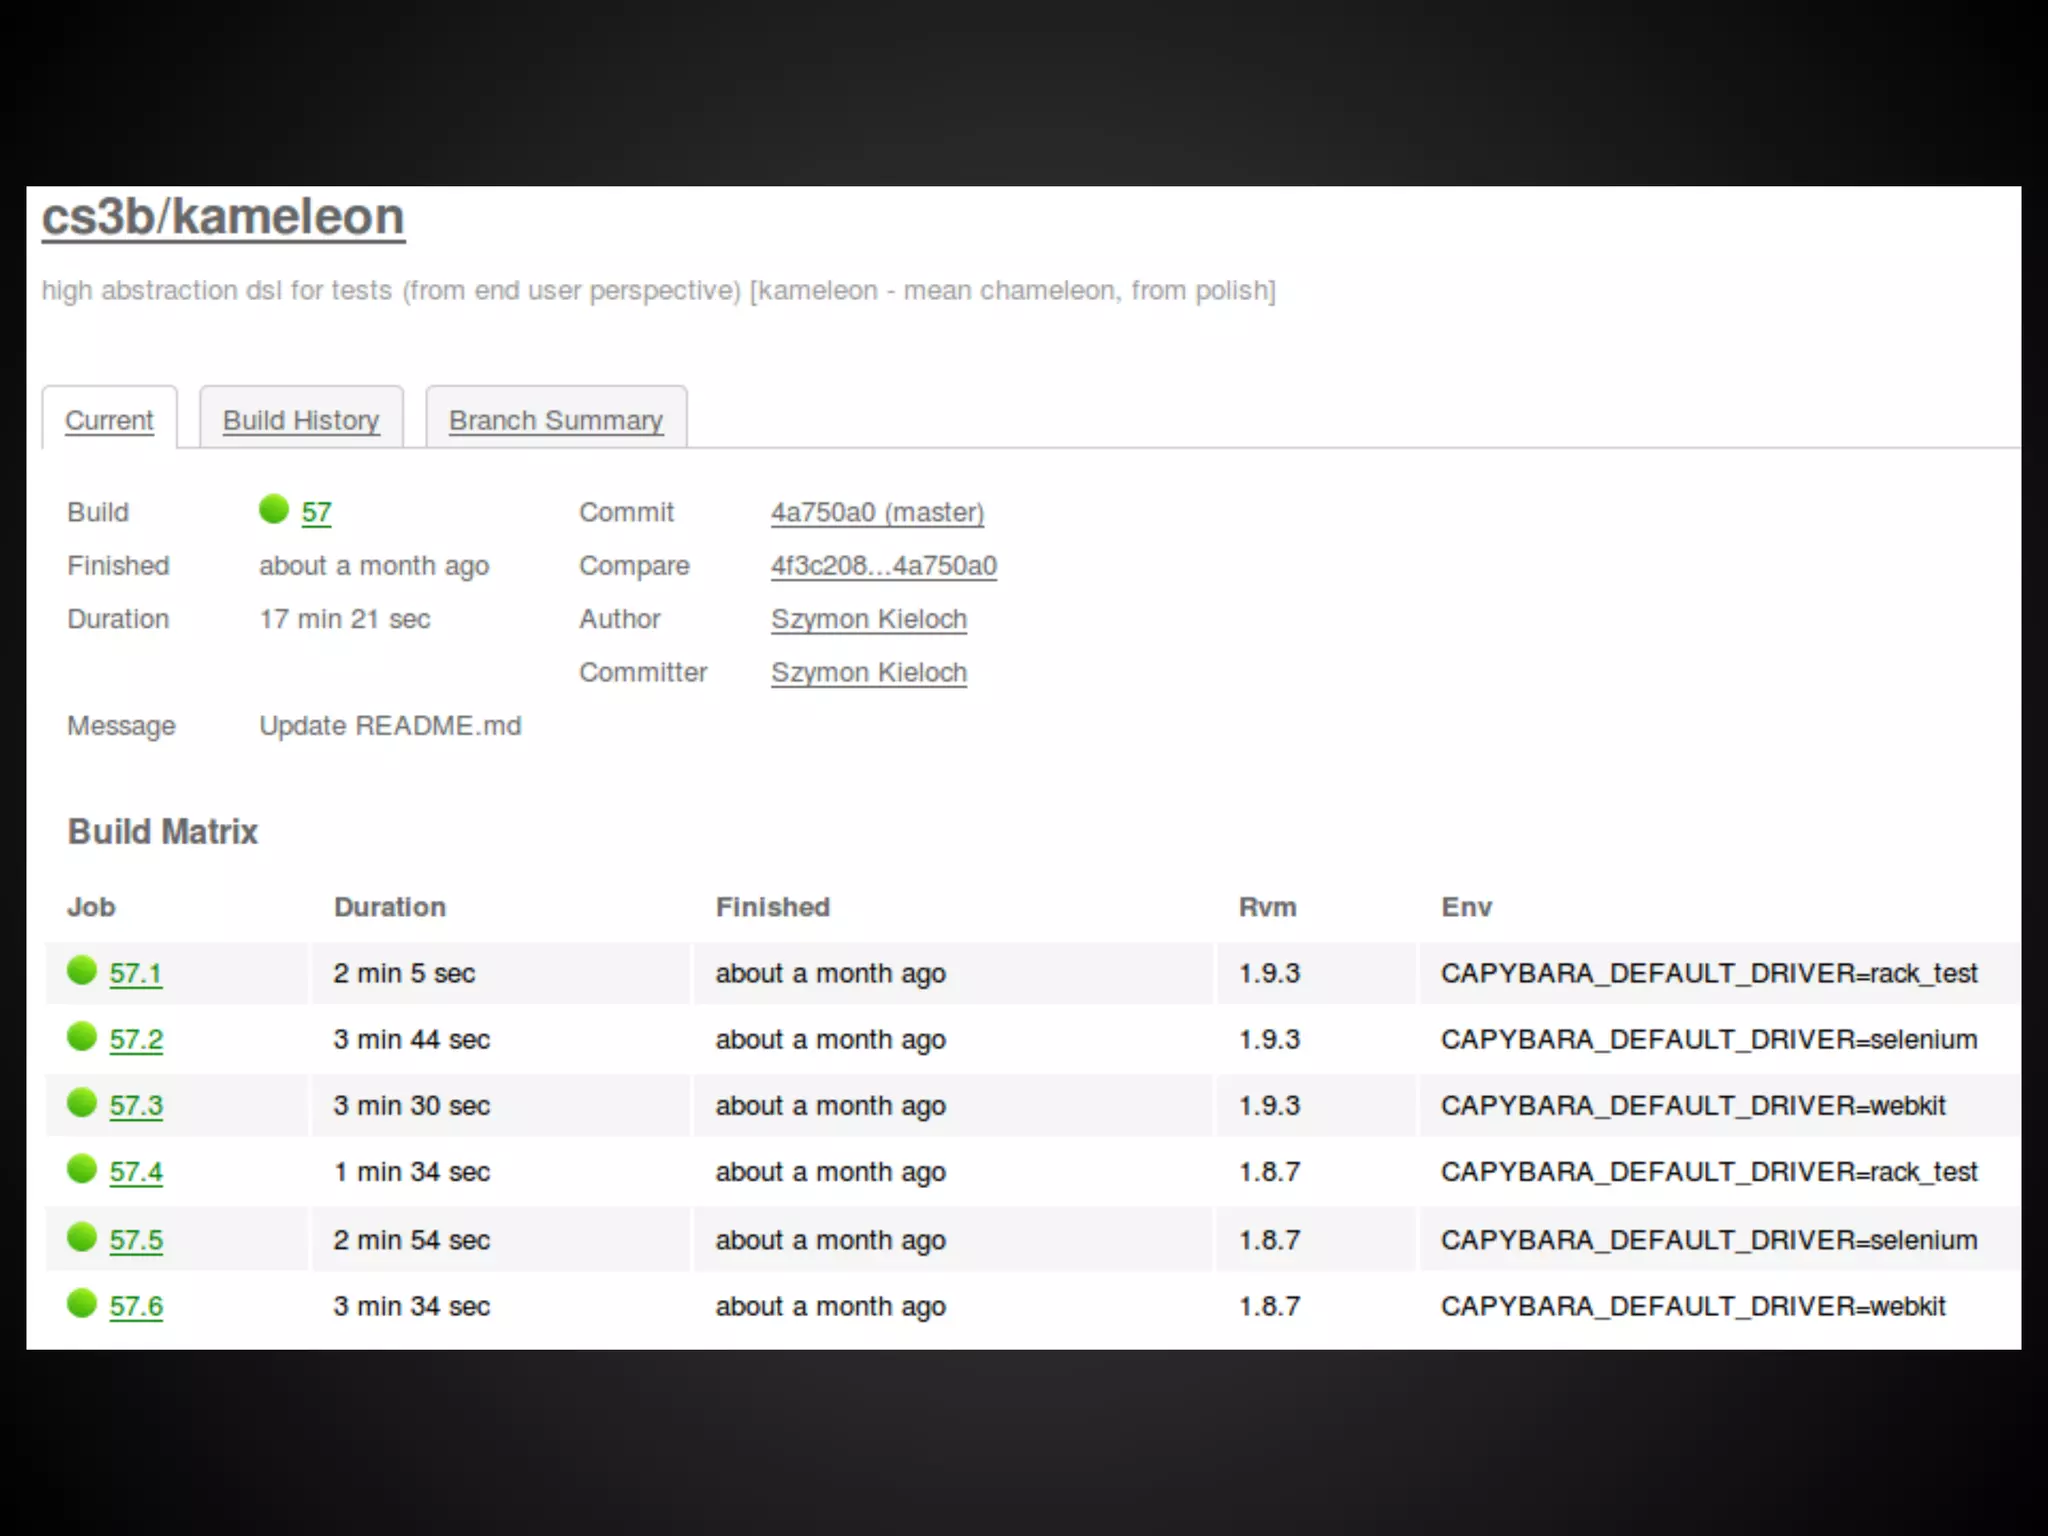
Task: Open compare 4f3c208...4a750a0 link
Action: (883, 566)
